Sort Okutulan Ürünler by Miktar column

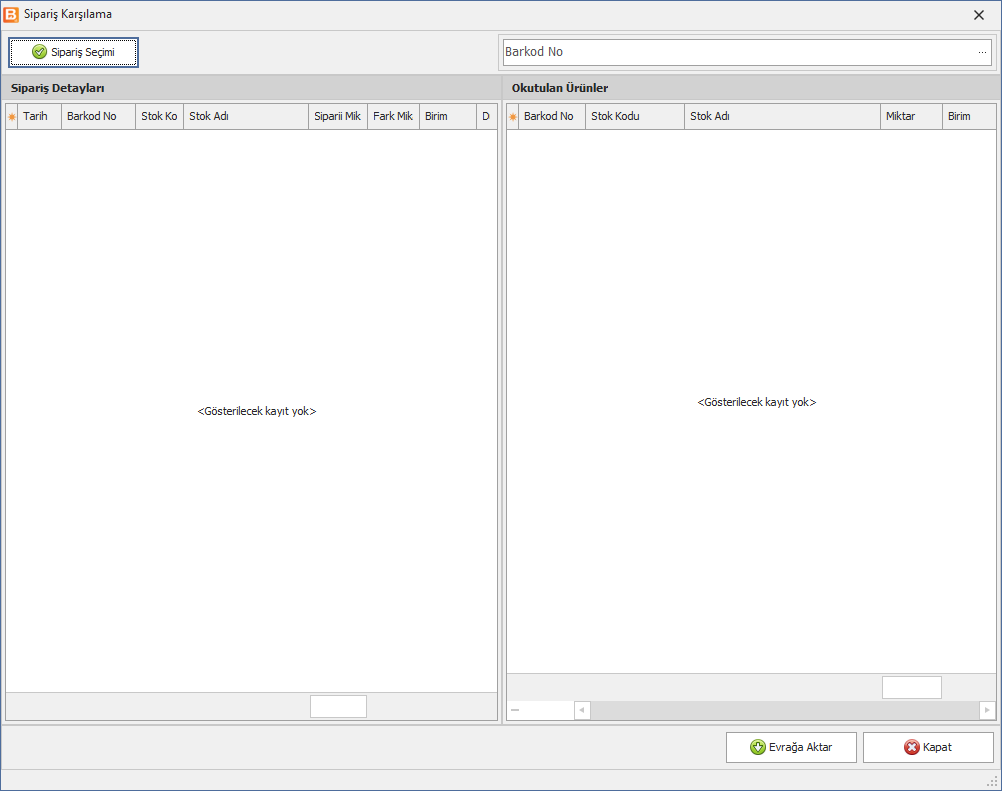pos(911,116)
